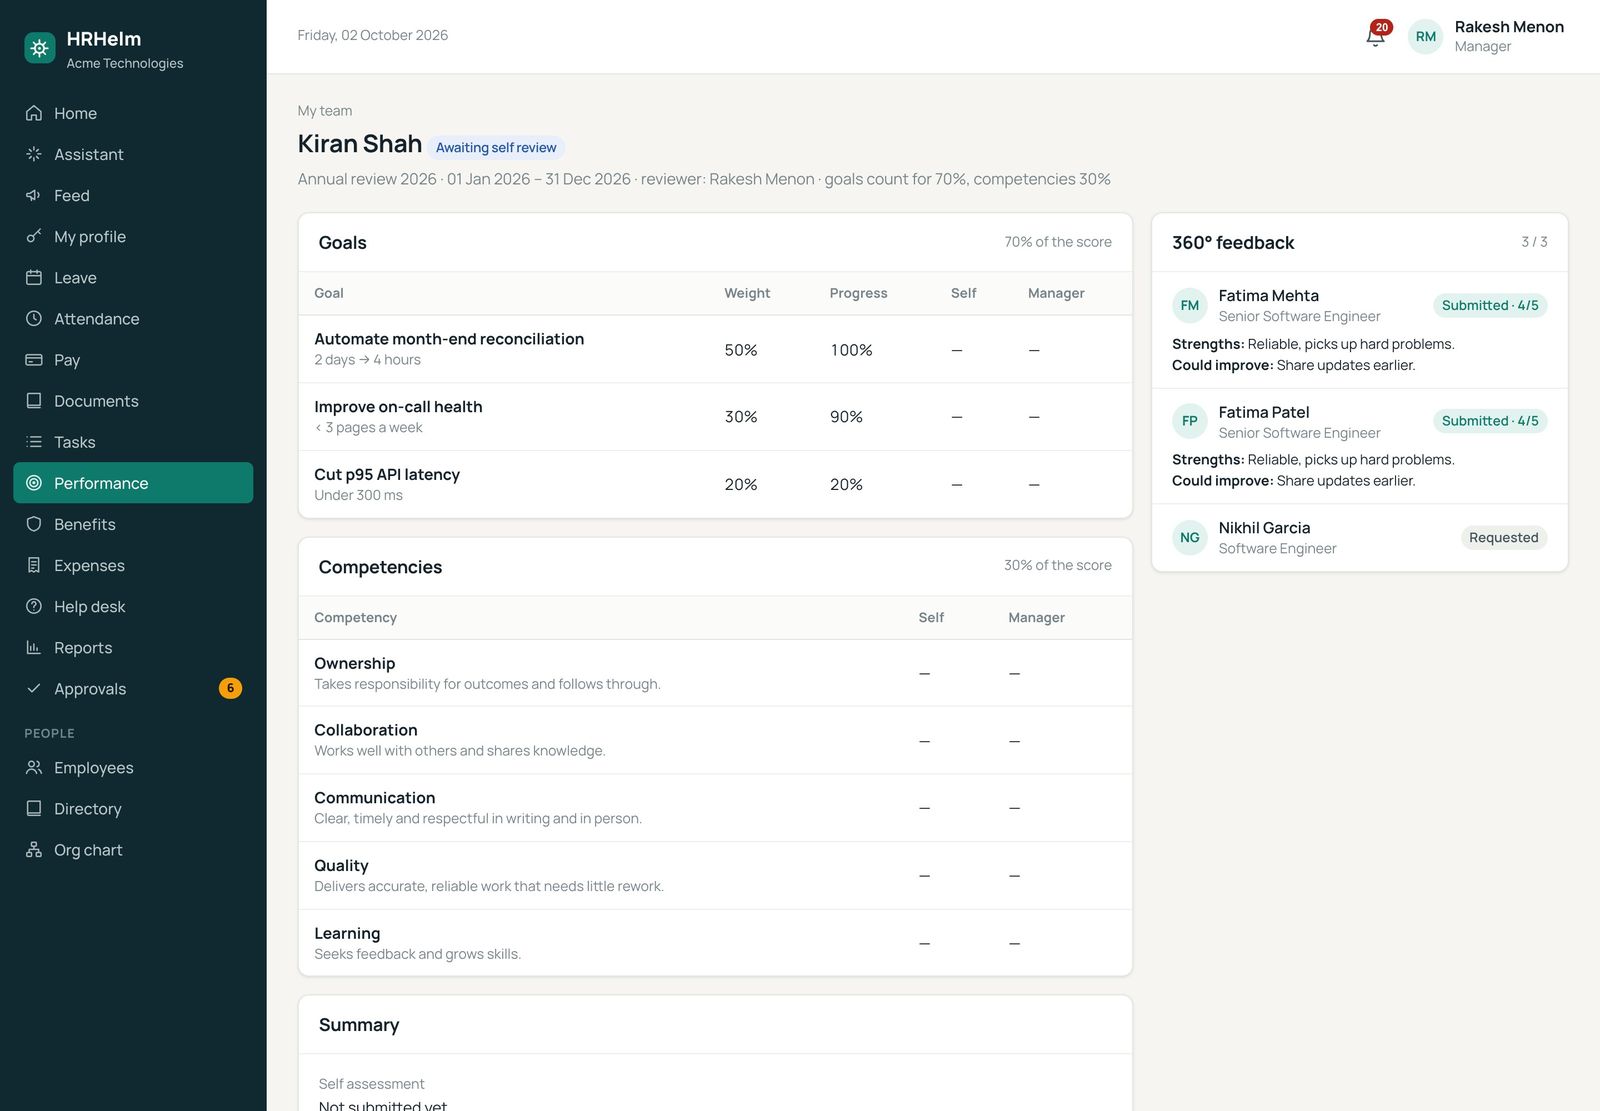Click the Reports bar chart icon
The height and width of the screenshot is (1111, 1600).
pyautogui.click(x=34, y=647)
